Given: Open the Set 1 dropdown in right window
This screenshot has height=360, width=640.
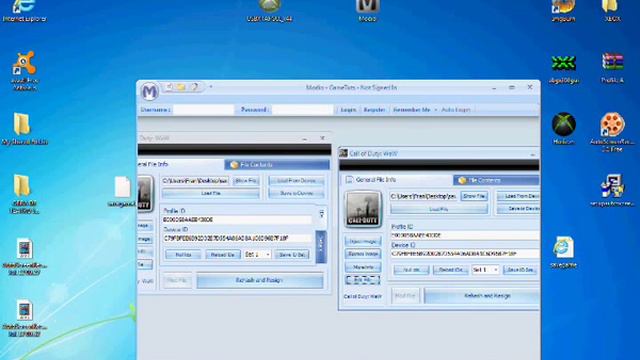Looking at the screenshot, I should tap(485, 270).
